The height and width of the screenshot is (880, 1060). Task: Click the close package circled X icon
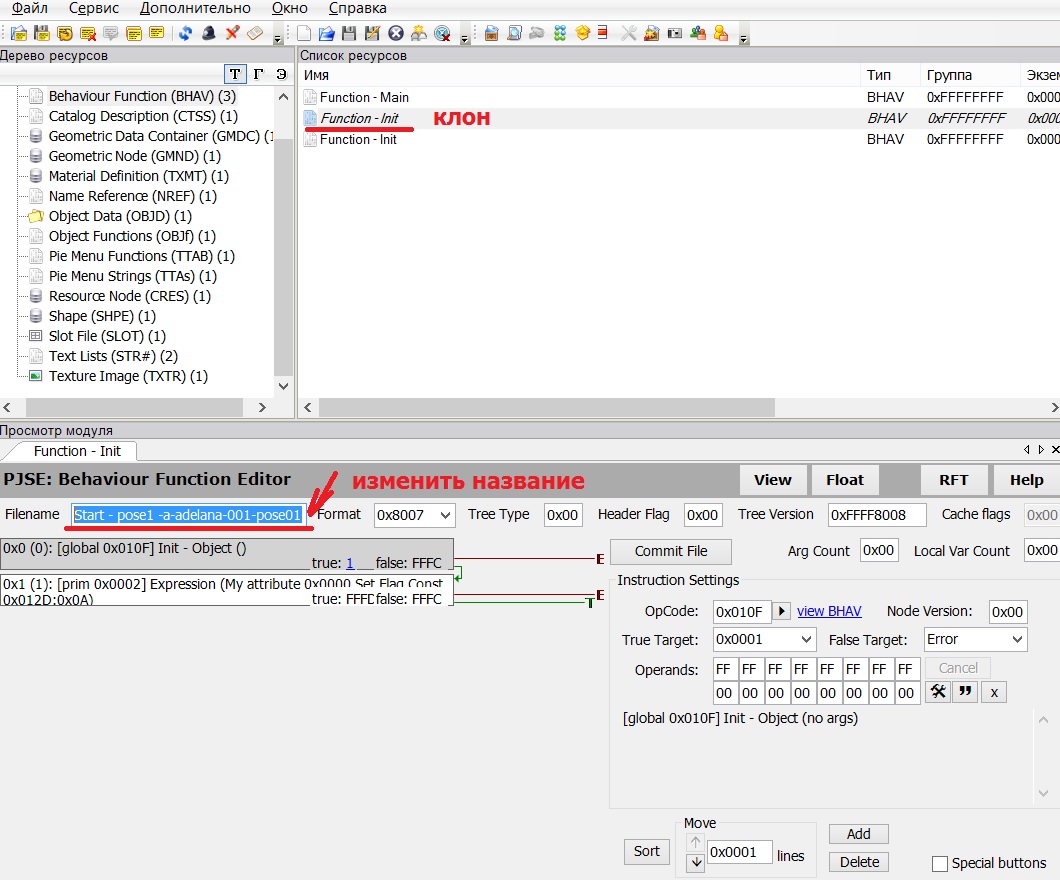pyautogui.click(x=396, y=33)
